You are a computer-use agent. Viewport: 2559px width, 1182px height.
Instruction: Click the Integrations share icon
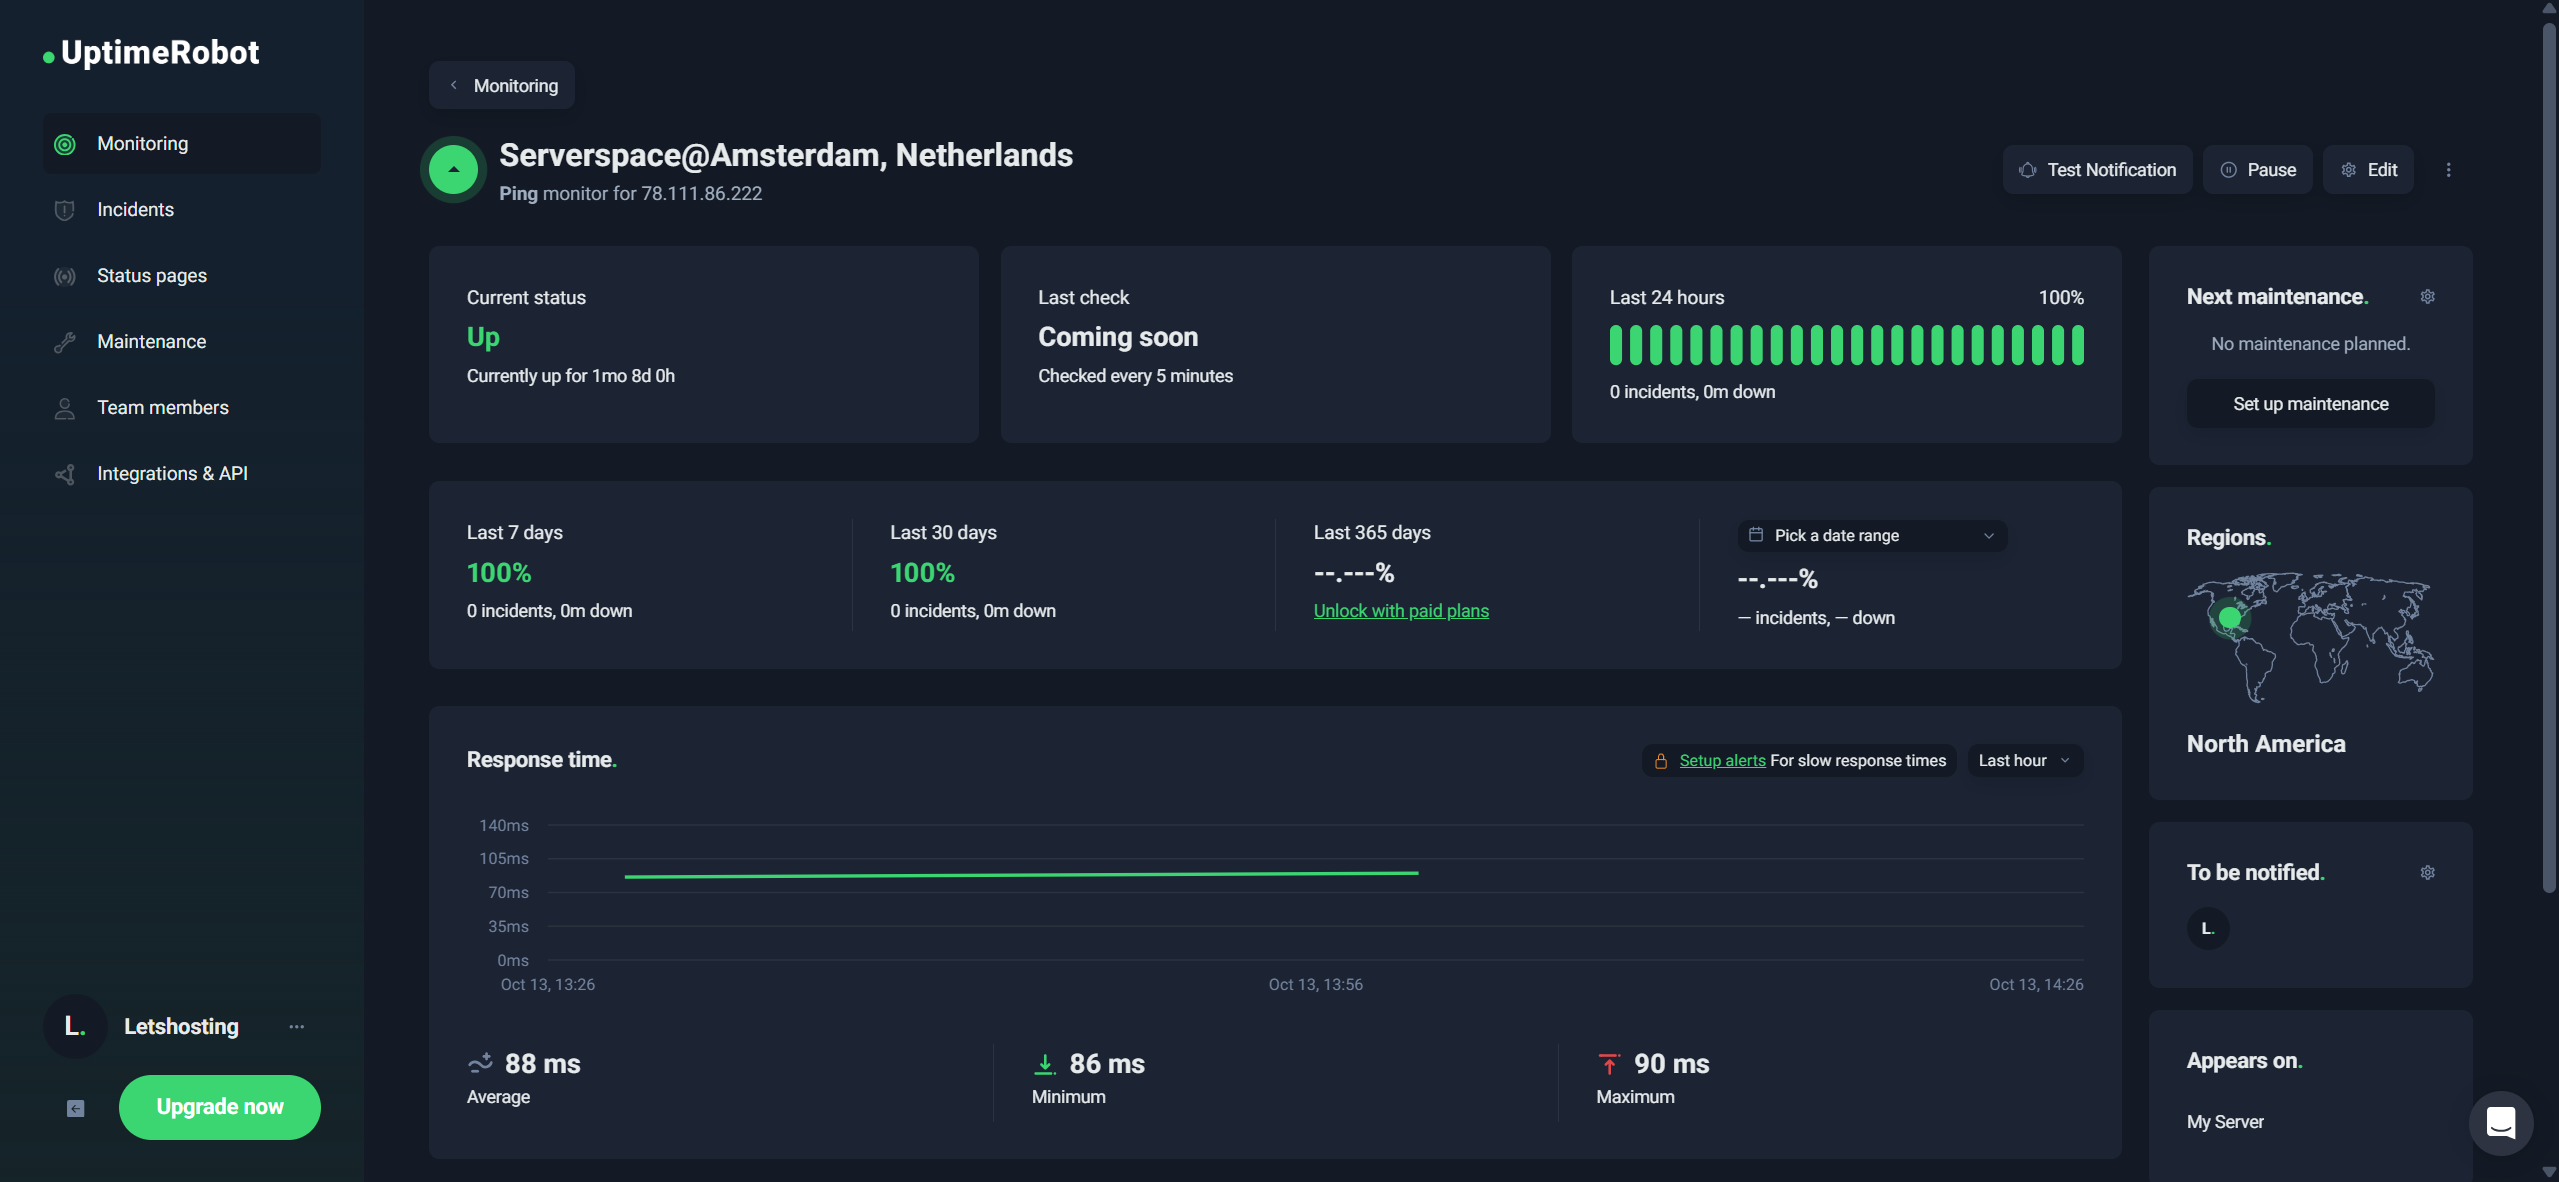(x=65, y=474)
